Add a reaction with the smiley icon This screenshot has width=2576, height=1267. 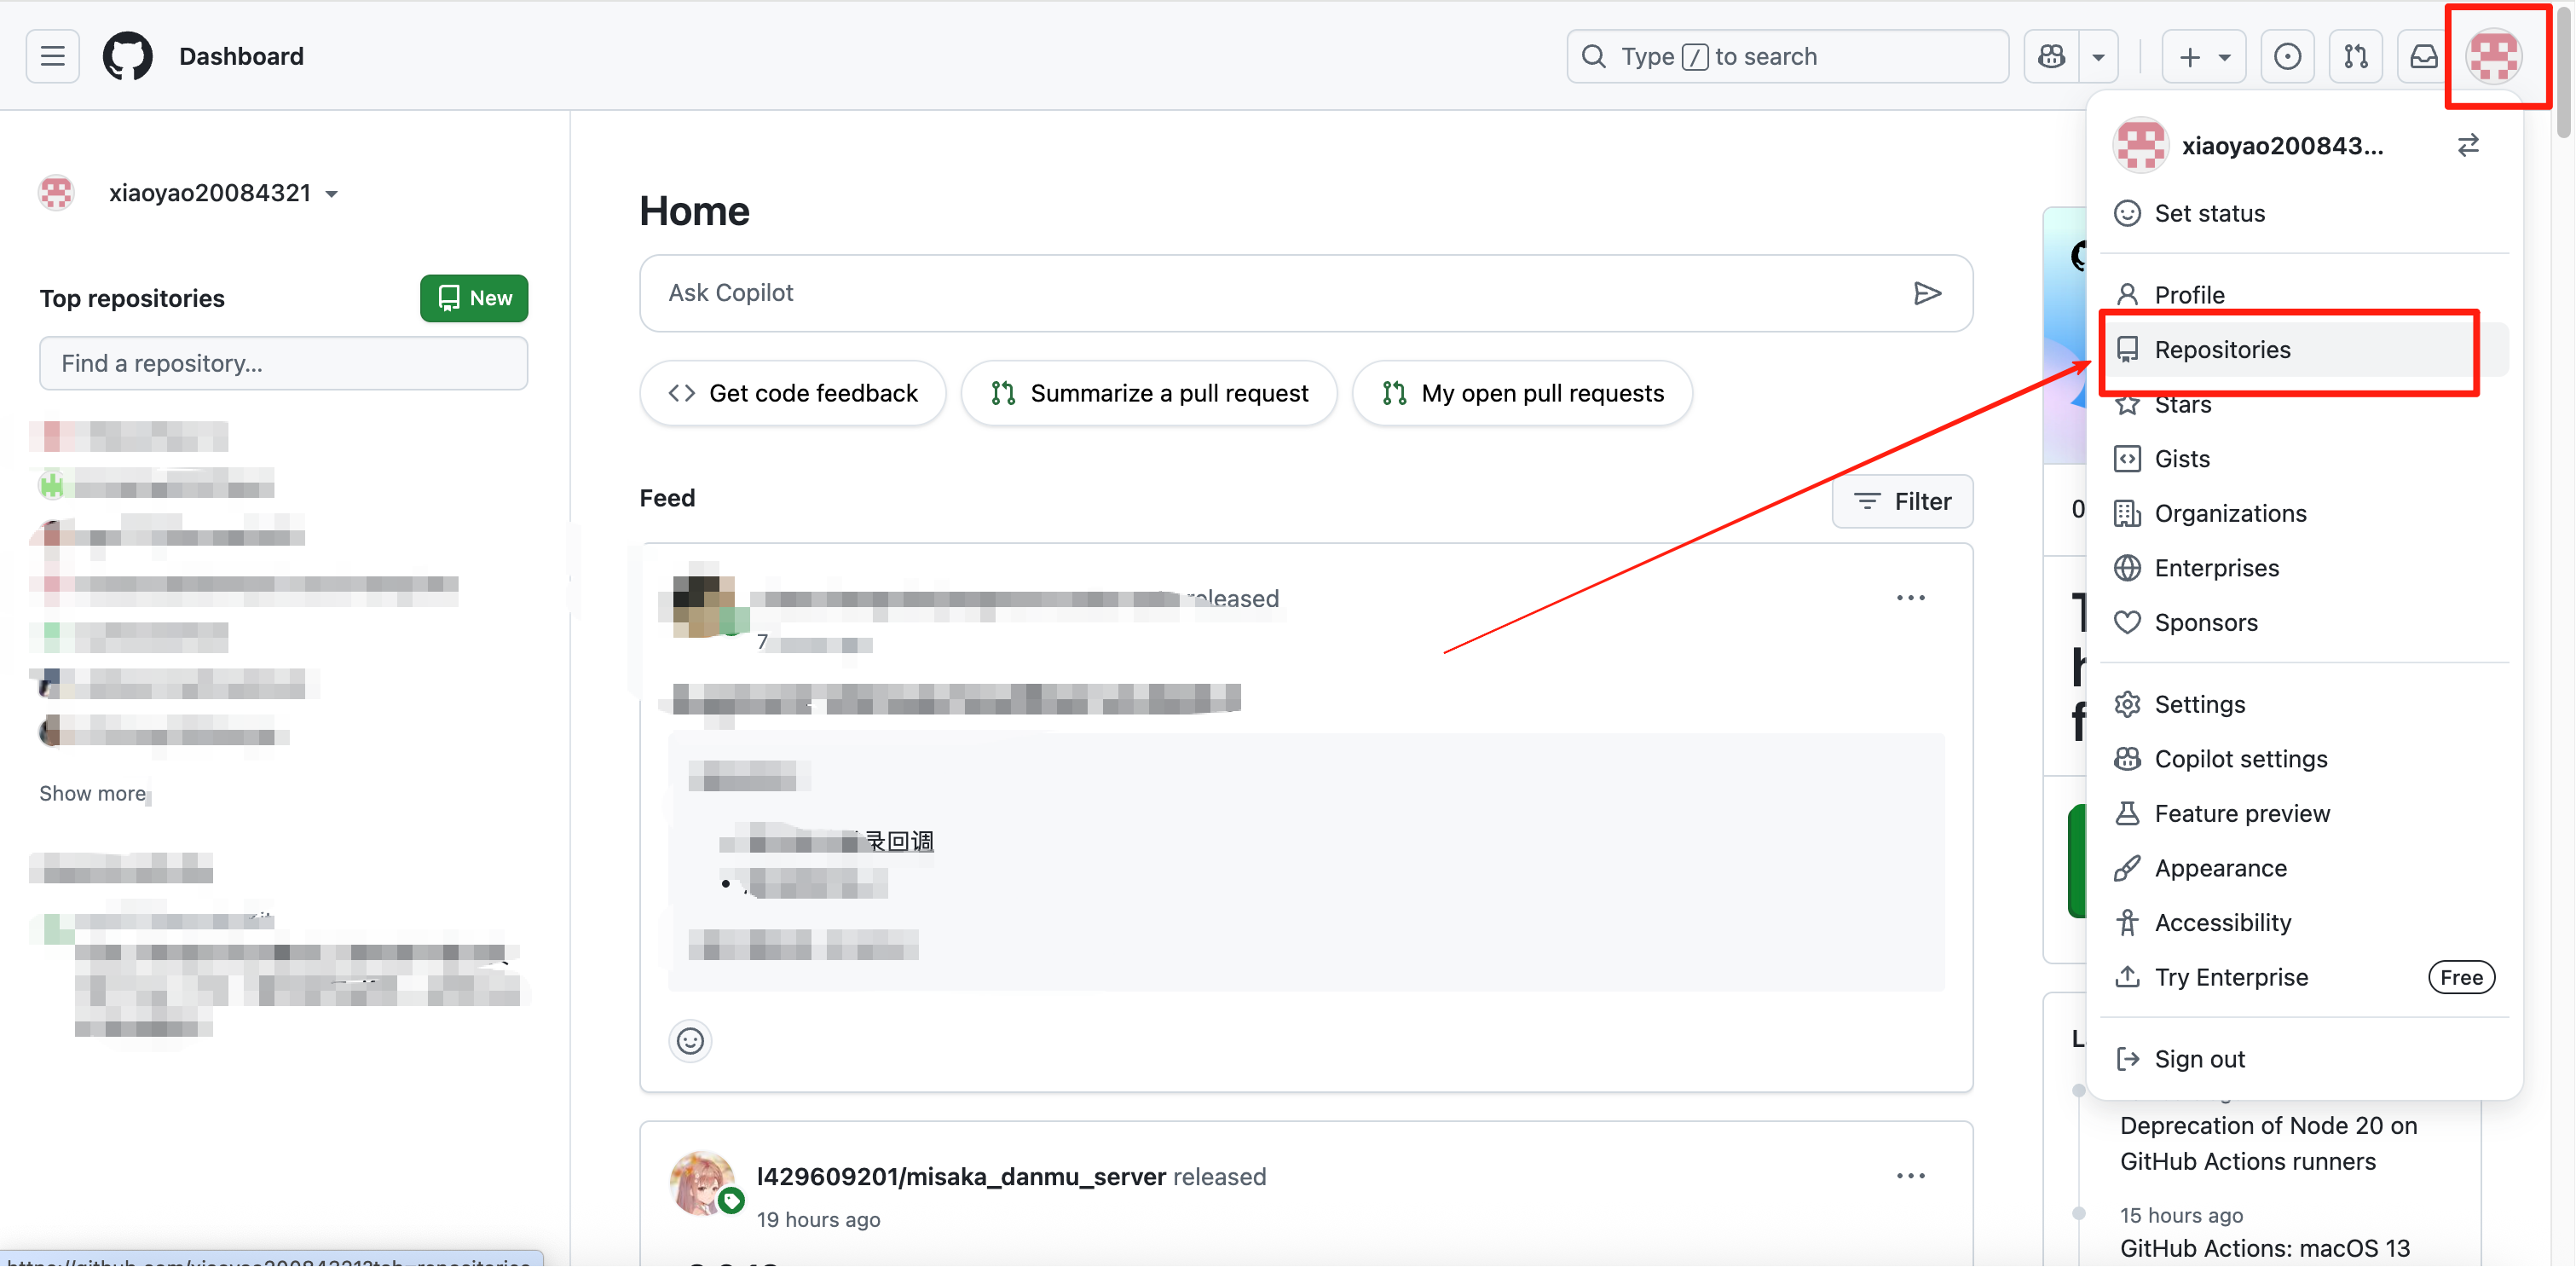690,1040
